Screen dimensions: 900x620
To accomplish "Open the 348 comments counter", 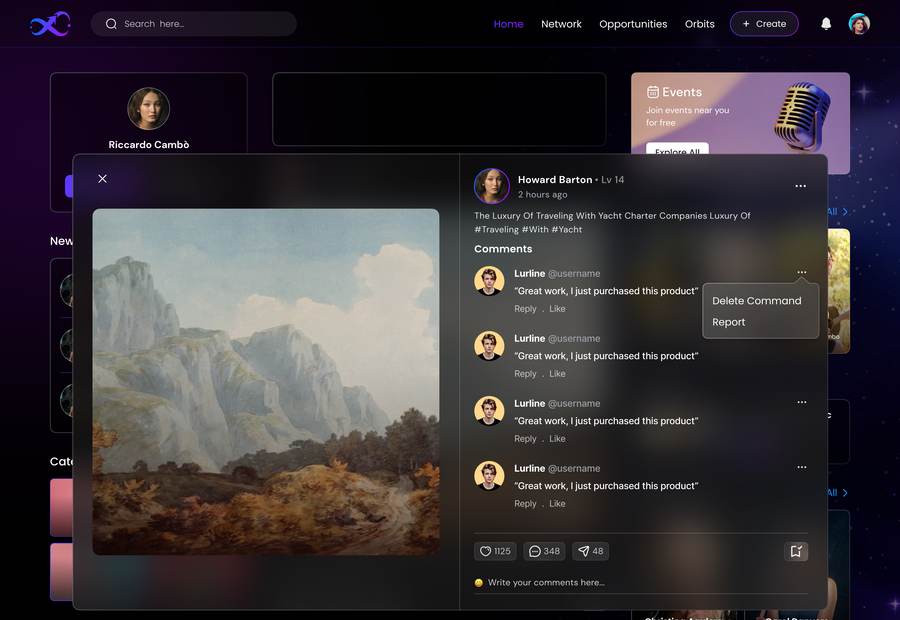I will tap(544, 551).
